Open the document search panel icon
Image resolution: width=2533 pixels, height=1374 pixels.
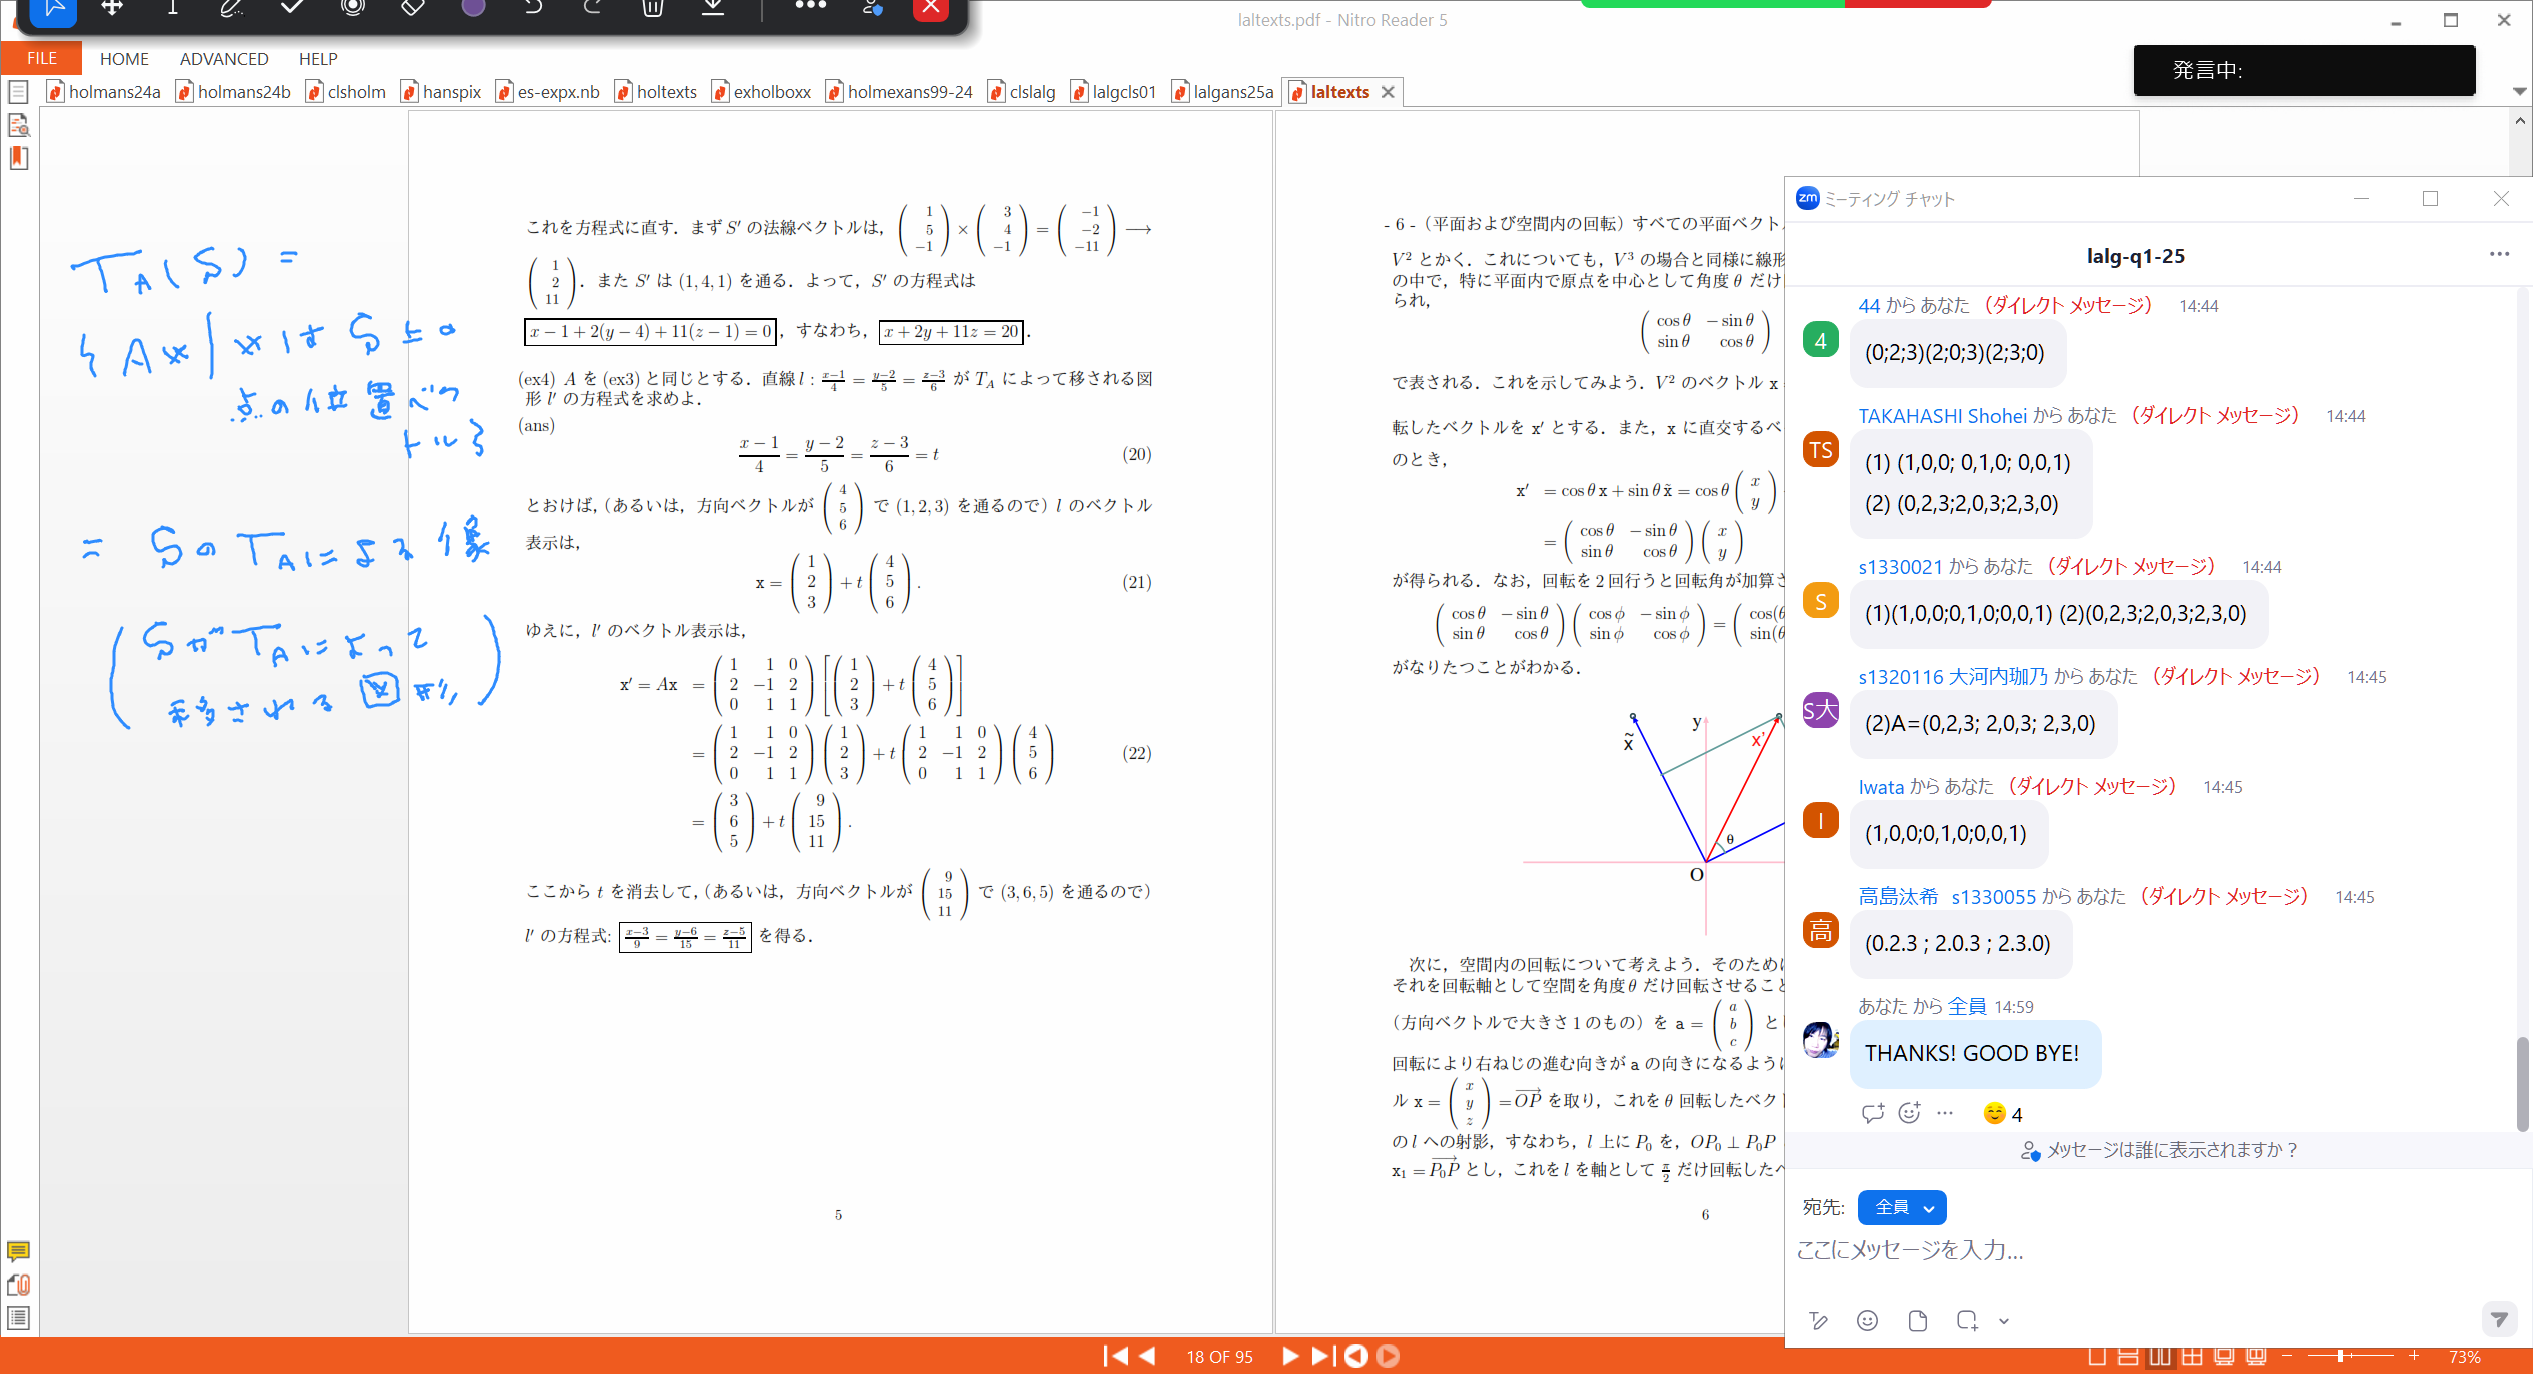(x=18, y=125)
